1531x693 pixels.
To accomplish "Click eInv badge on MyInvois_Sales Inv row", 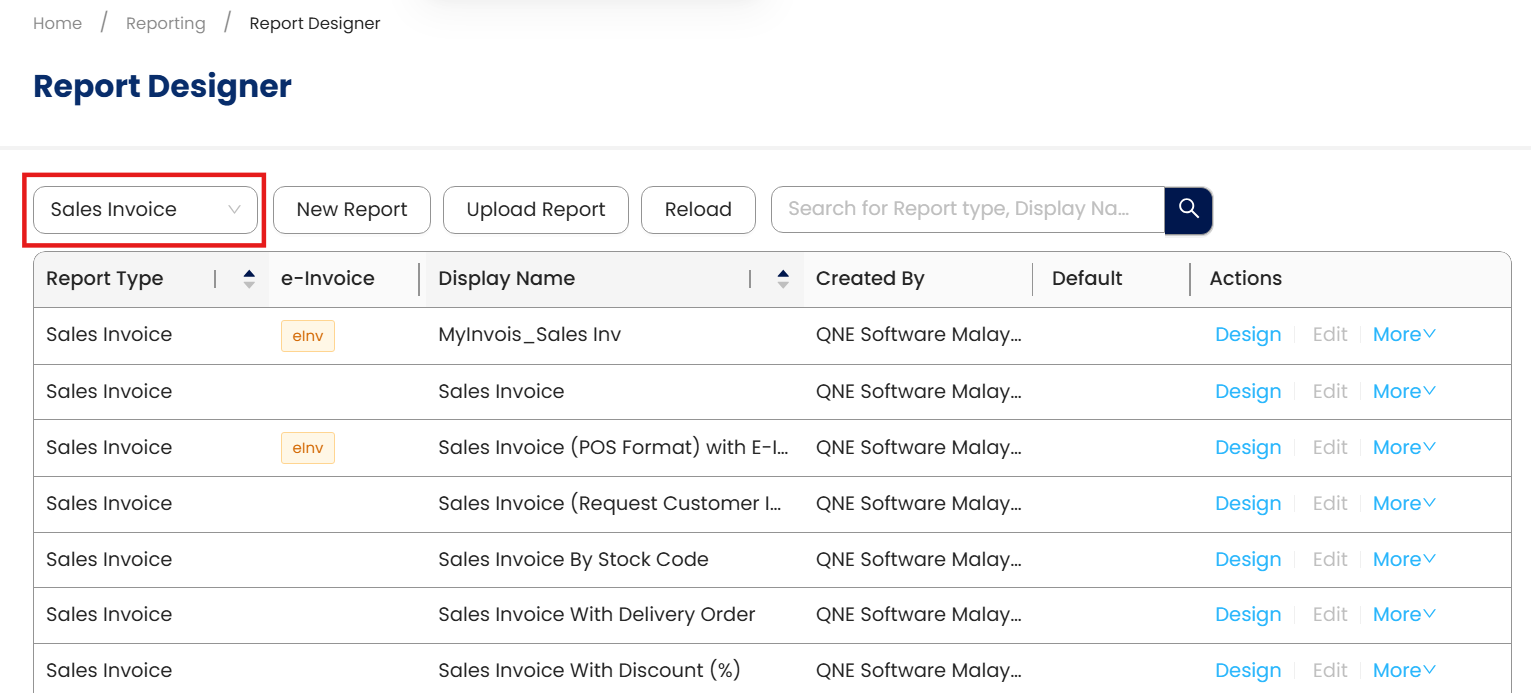I will pos(307,336).
